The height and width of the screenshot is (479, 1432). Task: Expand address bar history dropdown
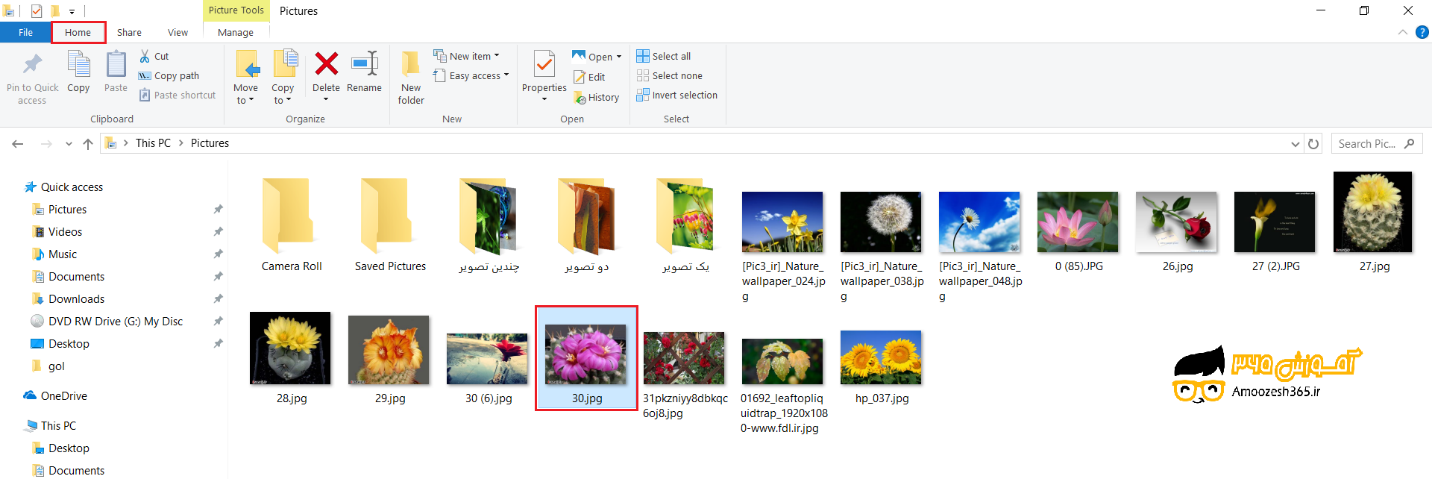click(x=1296, y=144)
